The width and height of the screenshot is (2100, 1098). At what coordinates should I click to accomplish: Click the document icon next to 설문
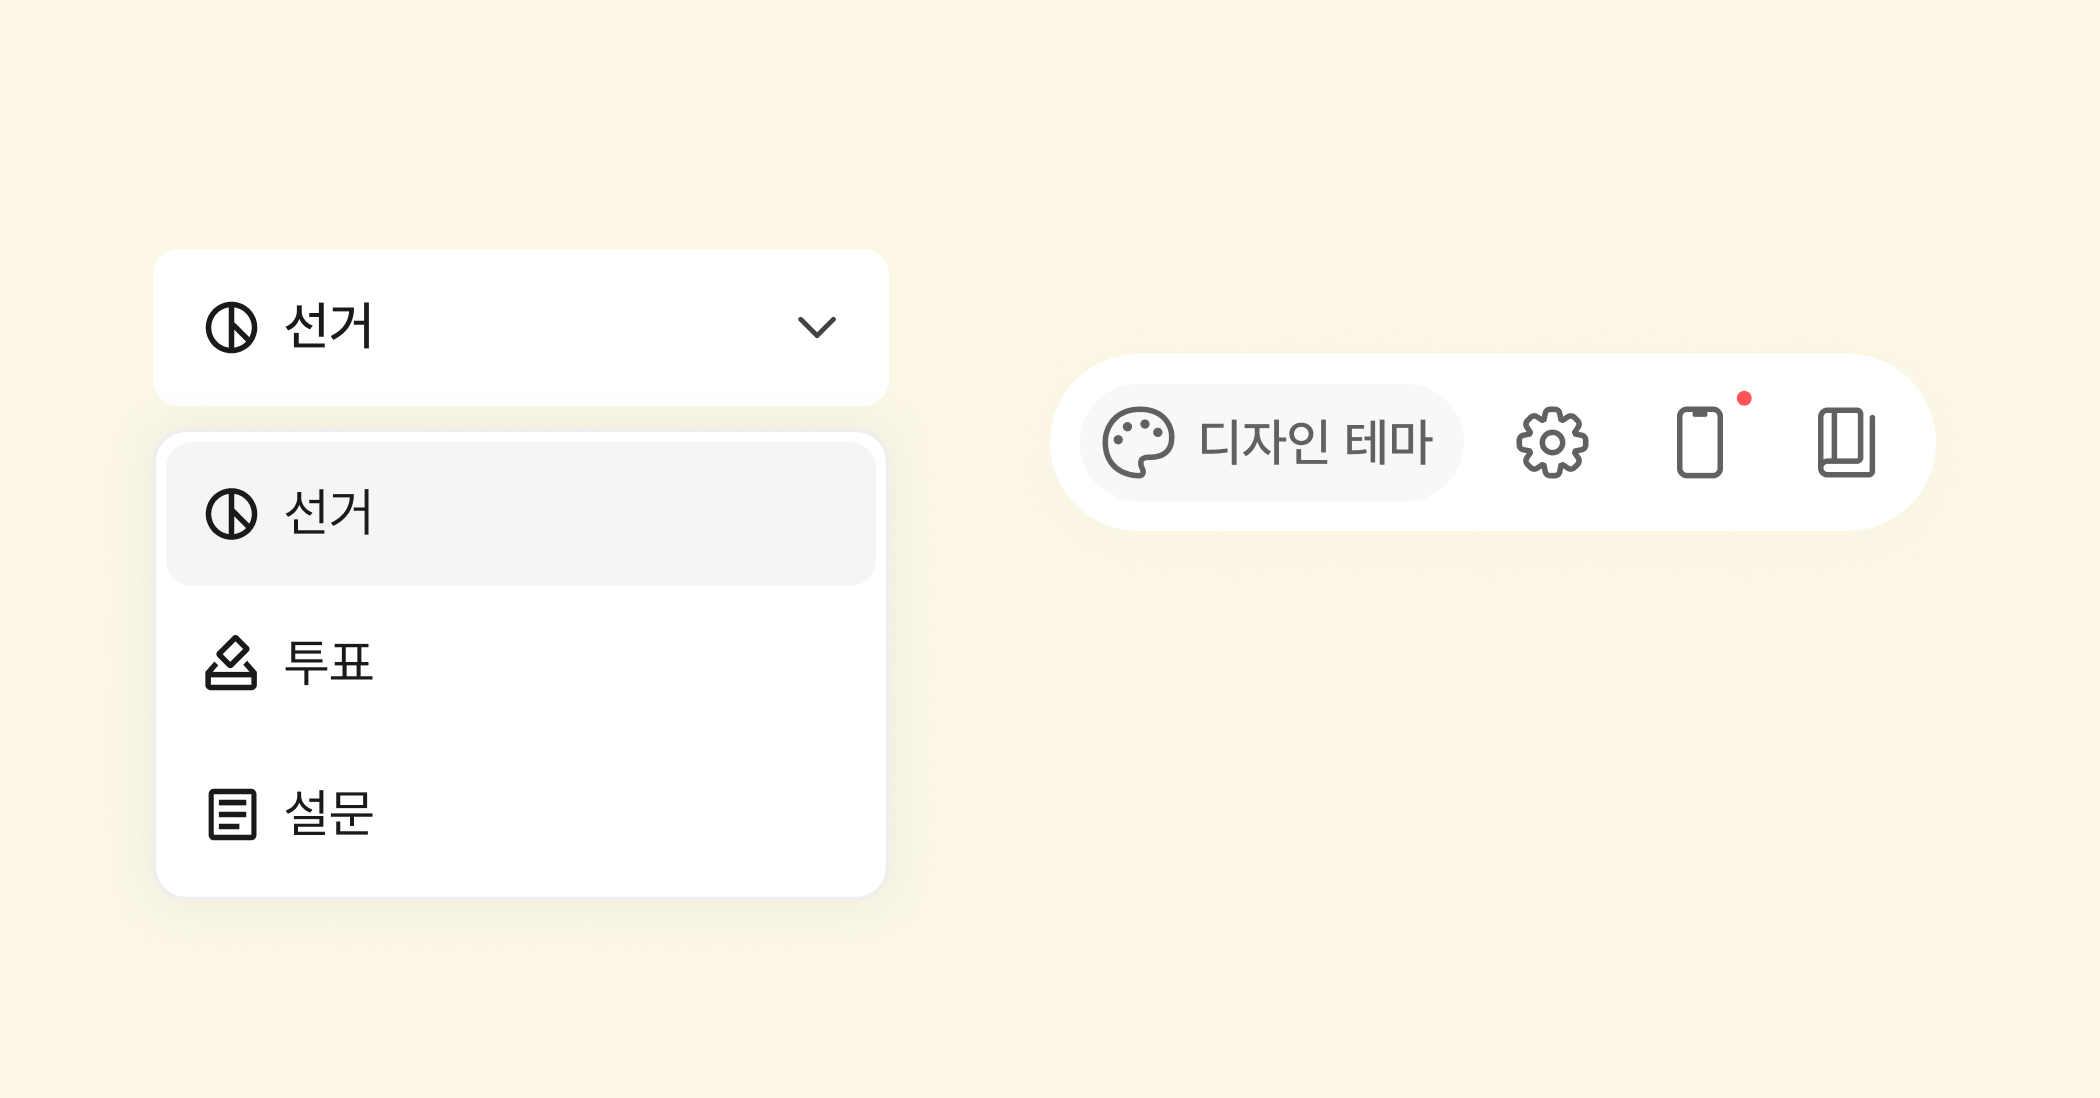[232, 814]
